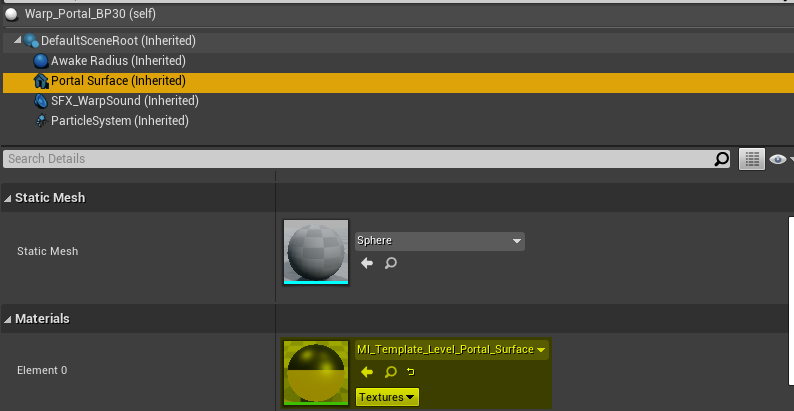This screenshot has width=794, height=411.
Task: Use selected asset arrow for Static Mesh
Action: 367,263
